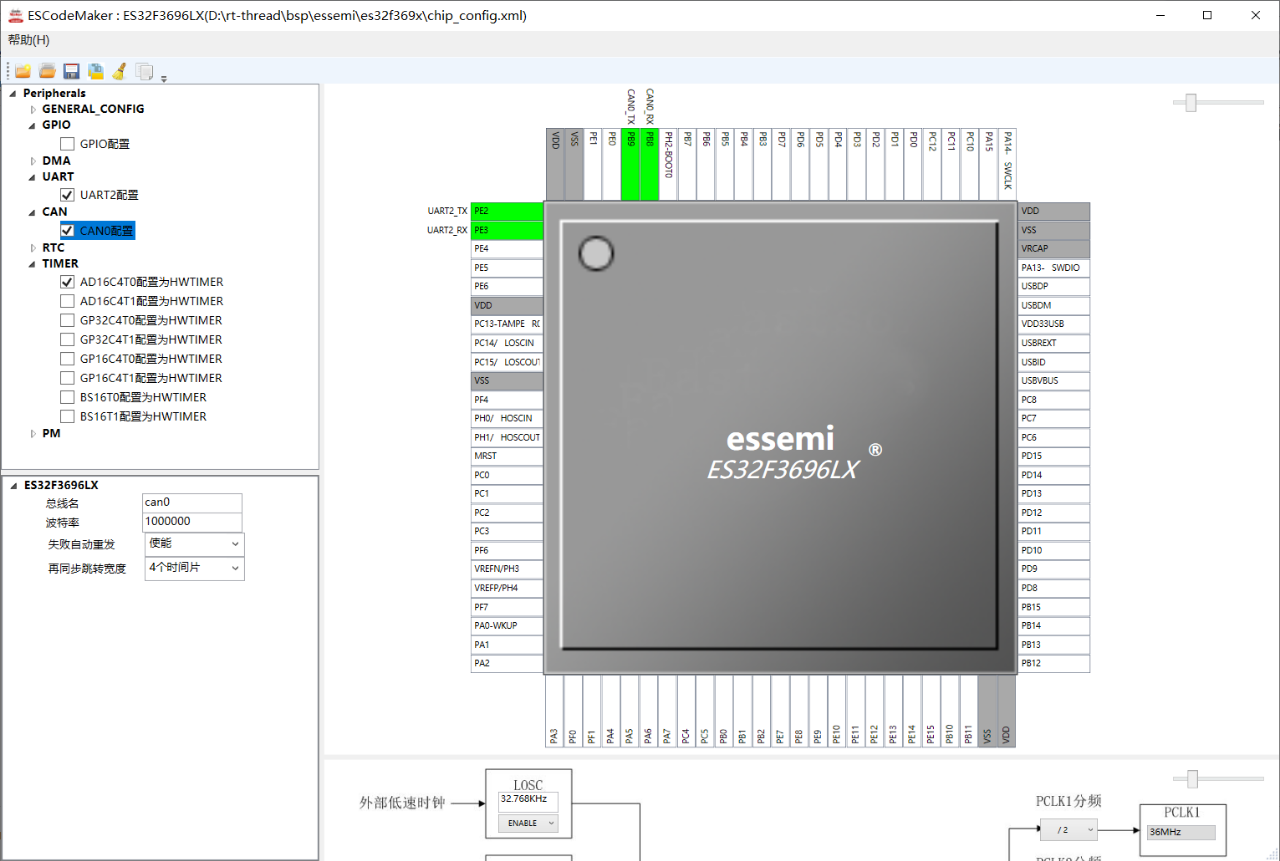Click the PD15 pin
Image resolution: width=1280 pixels, height=861 pixels.
(x=1054, y=456)
